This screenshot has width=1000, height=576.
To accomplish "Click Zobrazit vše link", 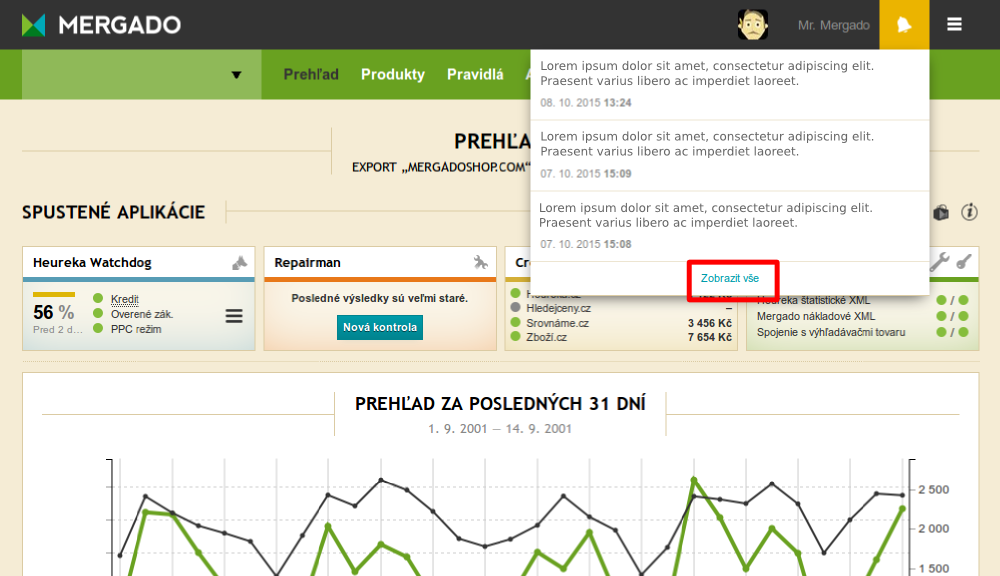I will pos(730,278).
